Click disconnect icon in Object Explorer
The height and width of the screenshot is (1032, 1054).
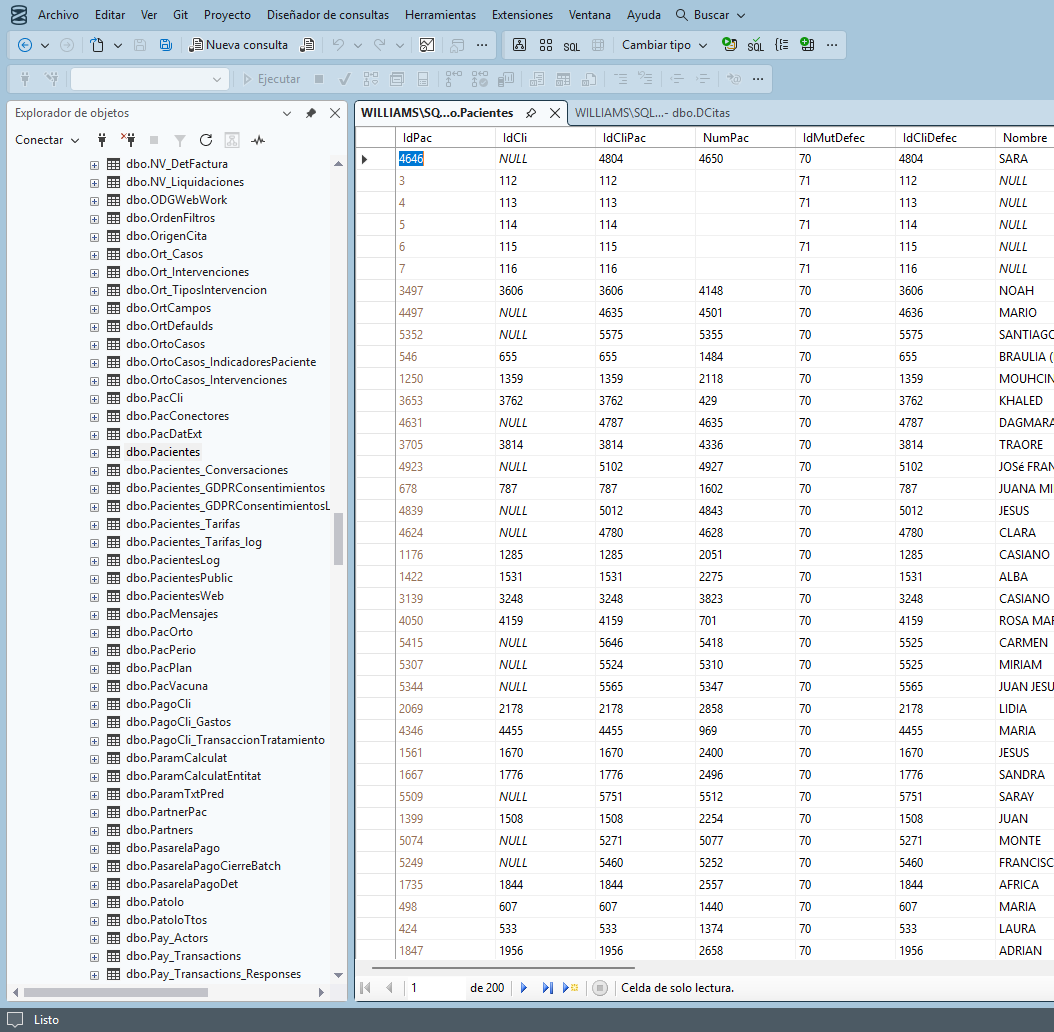128,140
